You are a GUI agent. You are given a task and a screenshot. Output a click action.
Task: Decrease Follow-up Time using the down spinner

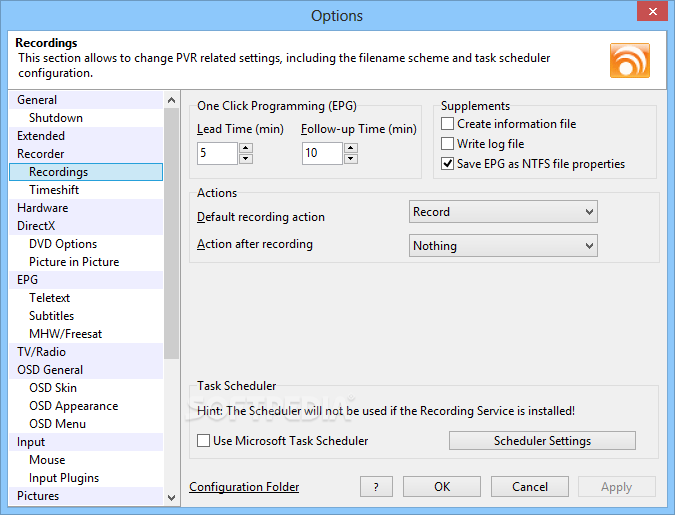pos(351,158)
